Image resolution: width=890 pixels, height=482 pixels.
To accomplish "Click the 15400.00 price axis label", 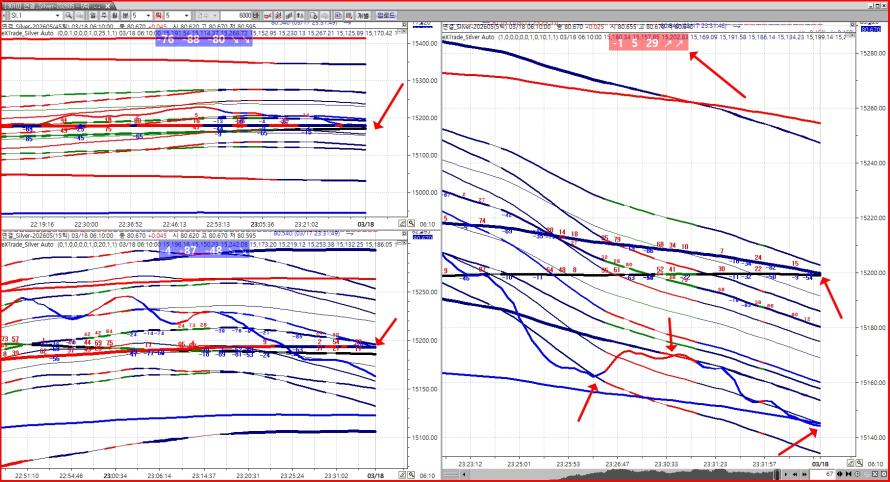I will (x=424, y=43).
